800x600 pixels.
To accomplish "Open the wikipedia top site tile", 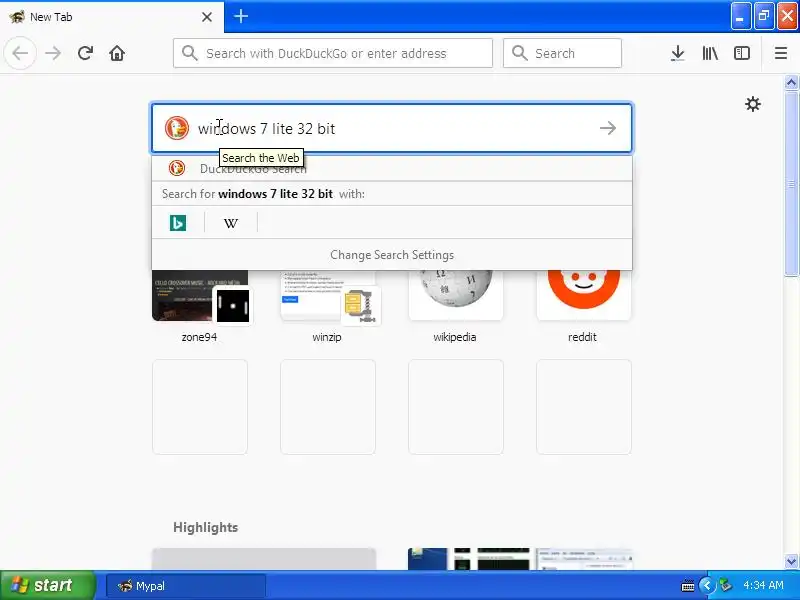I will (x=455, y=305).
